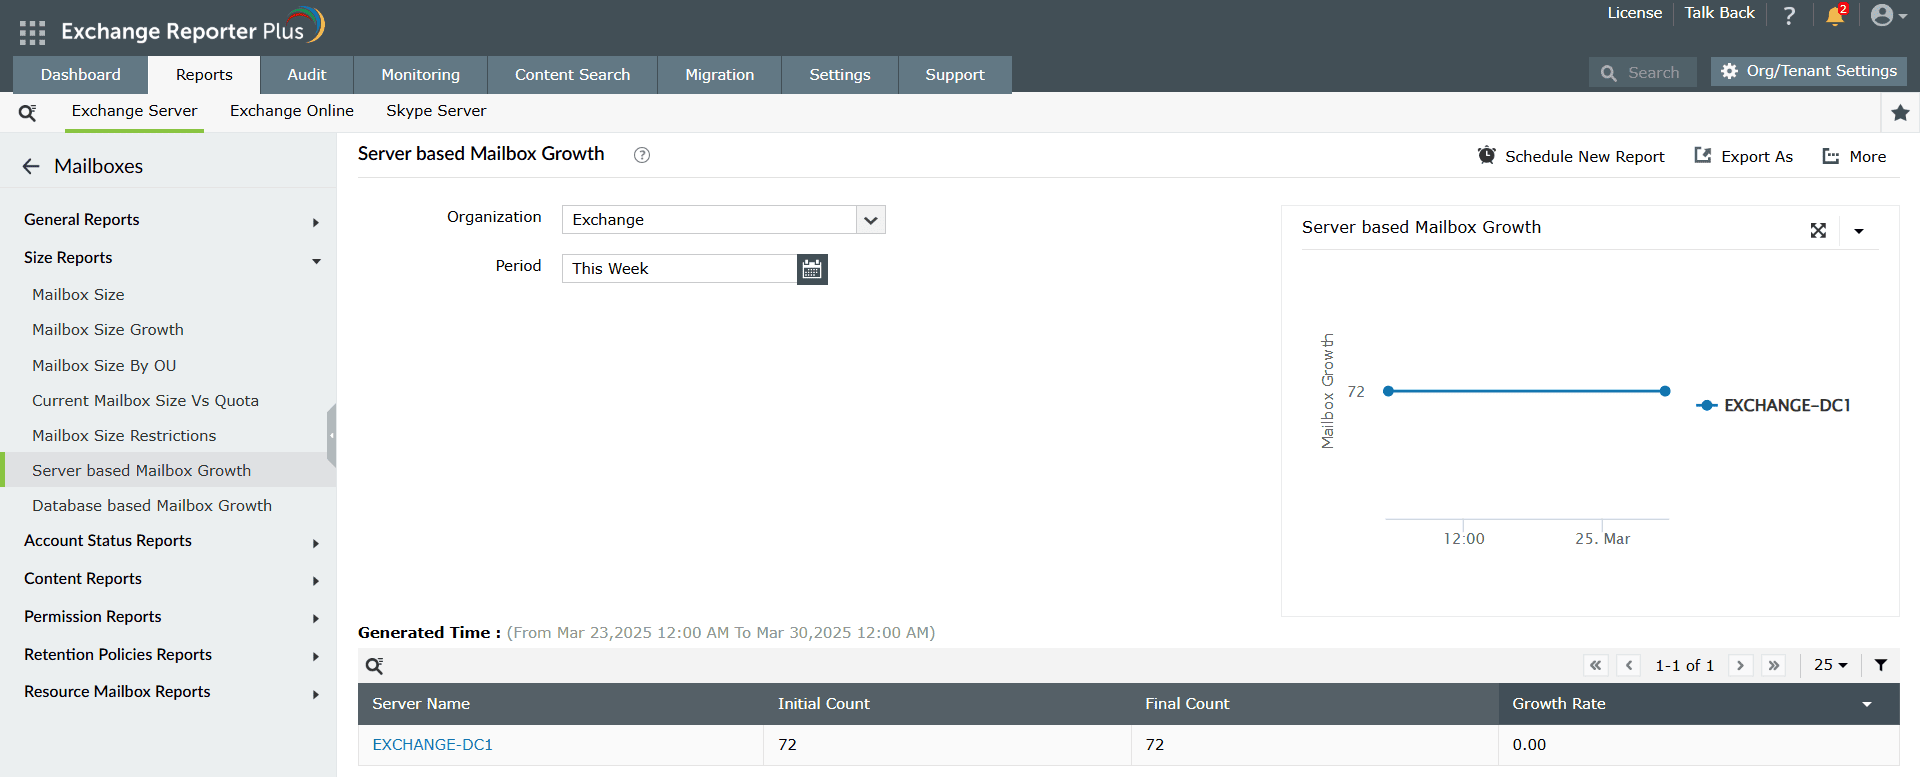The height and width of the screenshot is (777, 1920).
Task: Open the Content Search tab
Action: 573,75
